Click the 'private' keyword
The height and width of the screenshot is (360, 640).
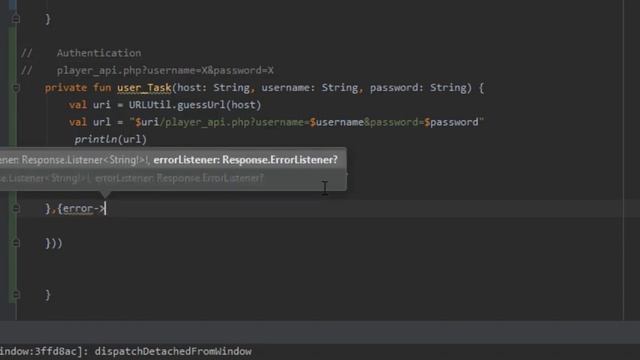click(66, 88)
